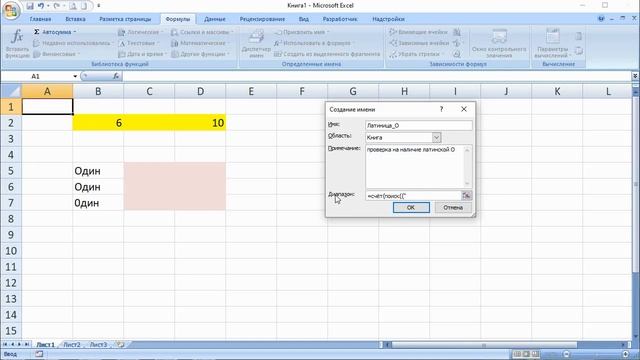Viewport: 640px width, 360px height.
Task: Open the Рецензирование tab
Action: point(262,19)
